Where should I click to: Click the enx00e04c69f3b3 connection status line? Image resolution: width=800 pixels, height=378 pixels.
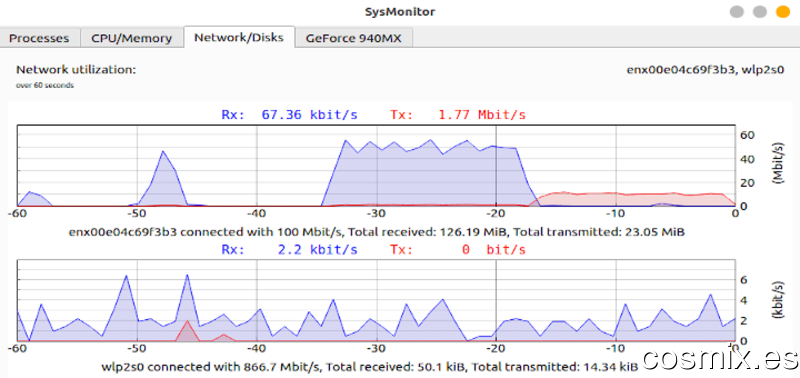pos(377,232)
